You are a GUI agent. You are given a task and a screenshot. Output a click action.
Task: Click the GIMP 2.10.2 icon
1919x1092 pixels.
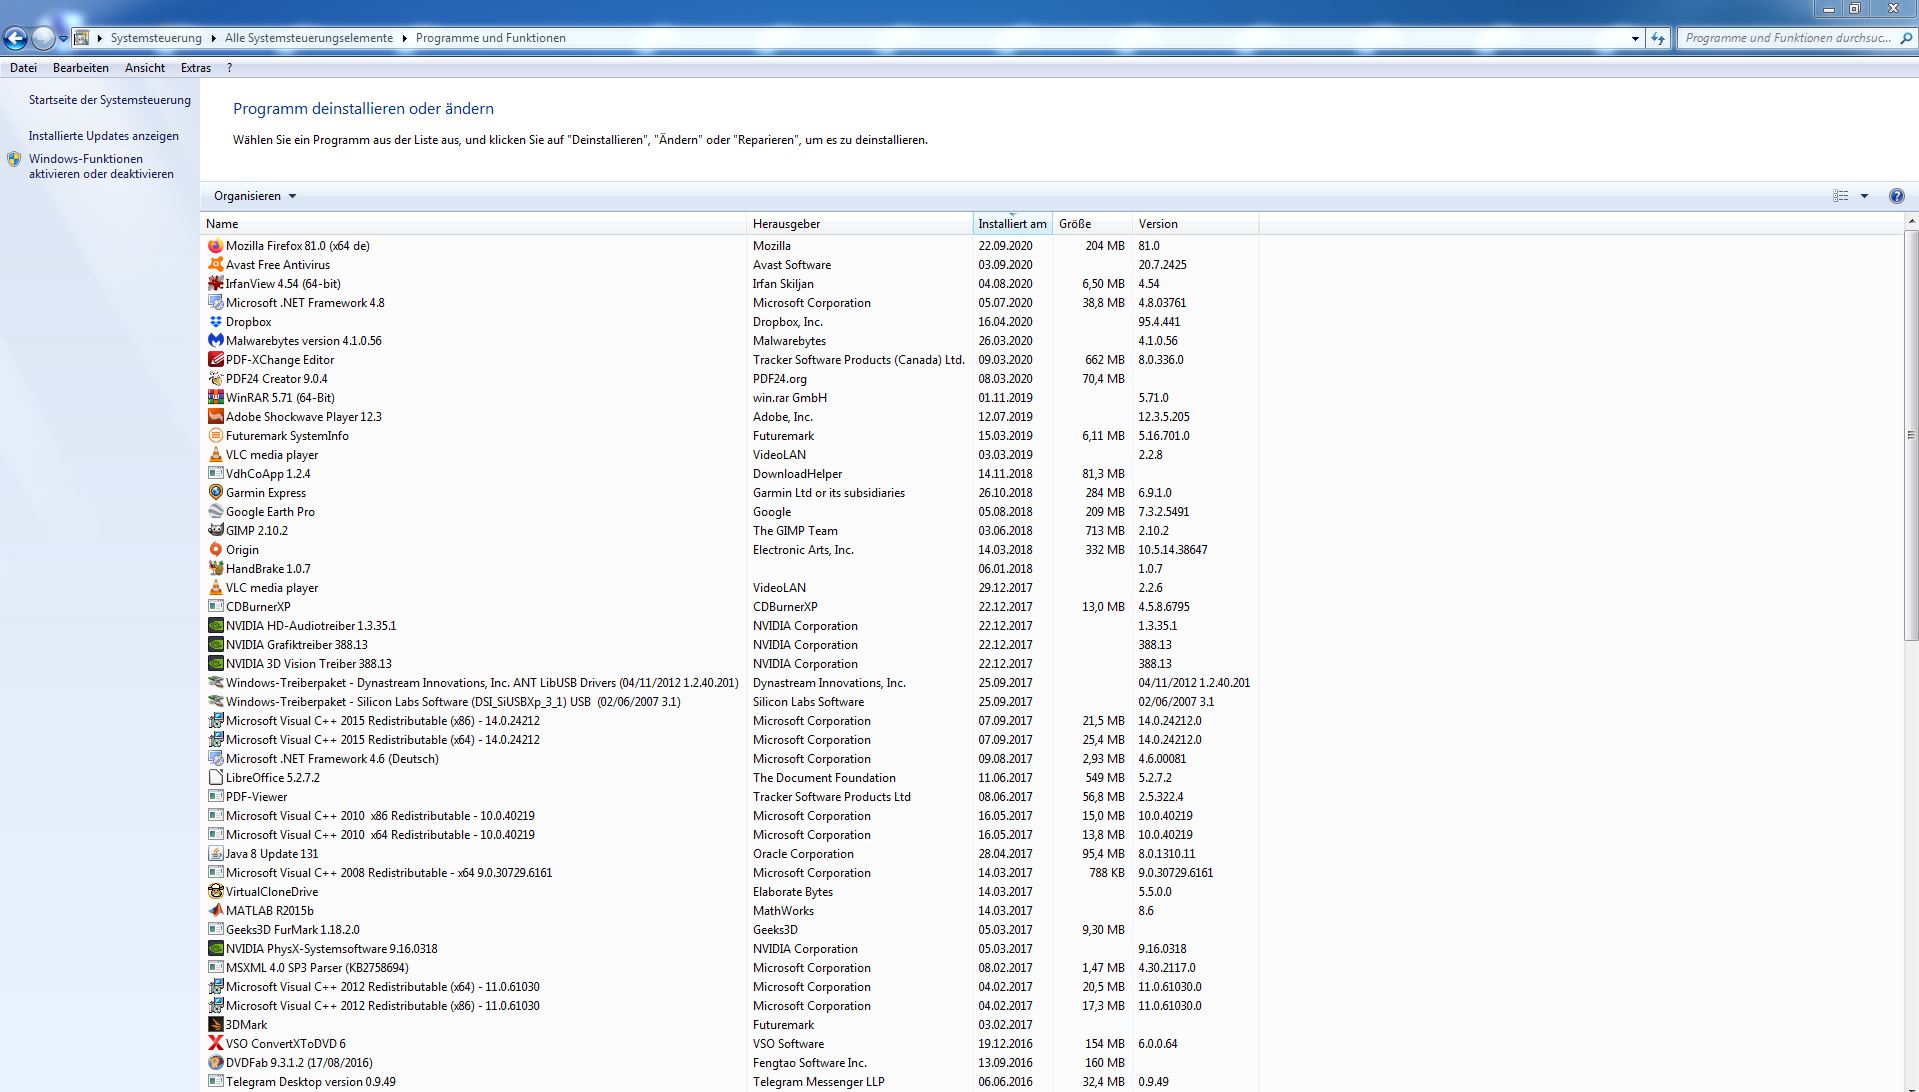[x=215, y=531]
